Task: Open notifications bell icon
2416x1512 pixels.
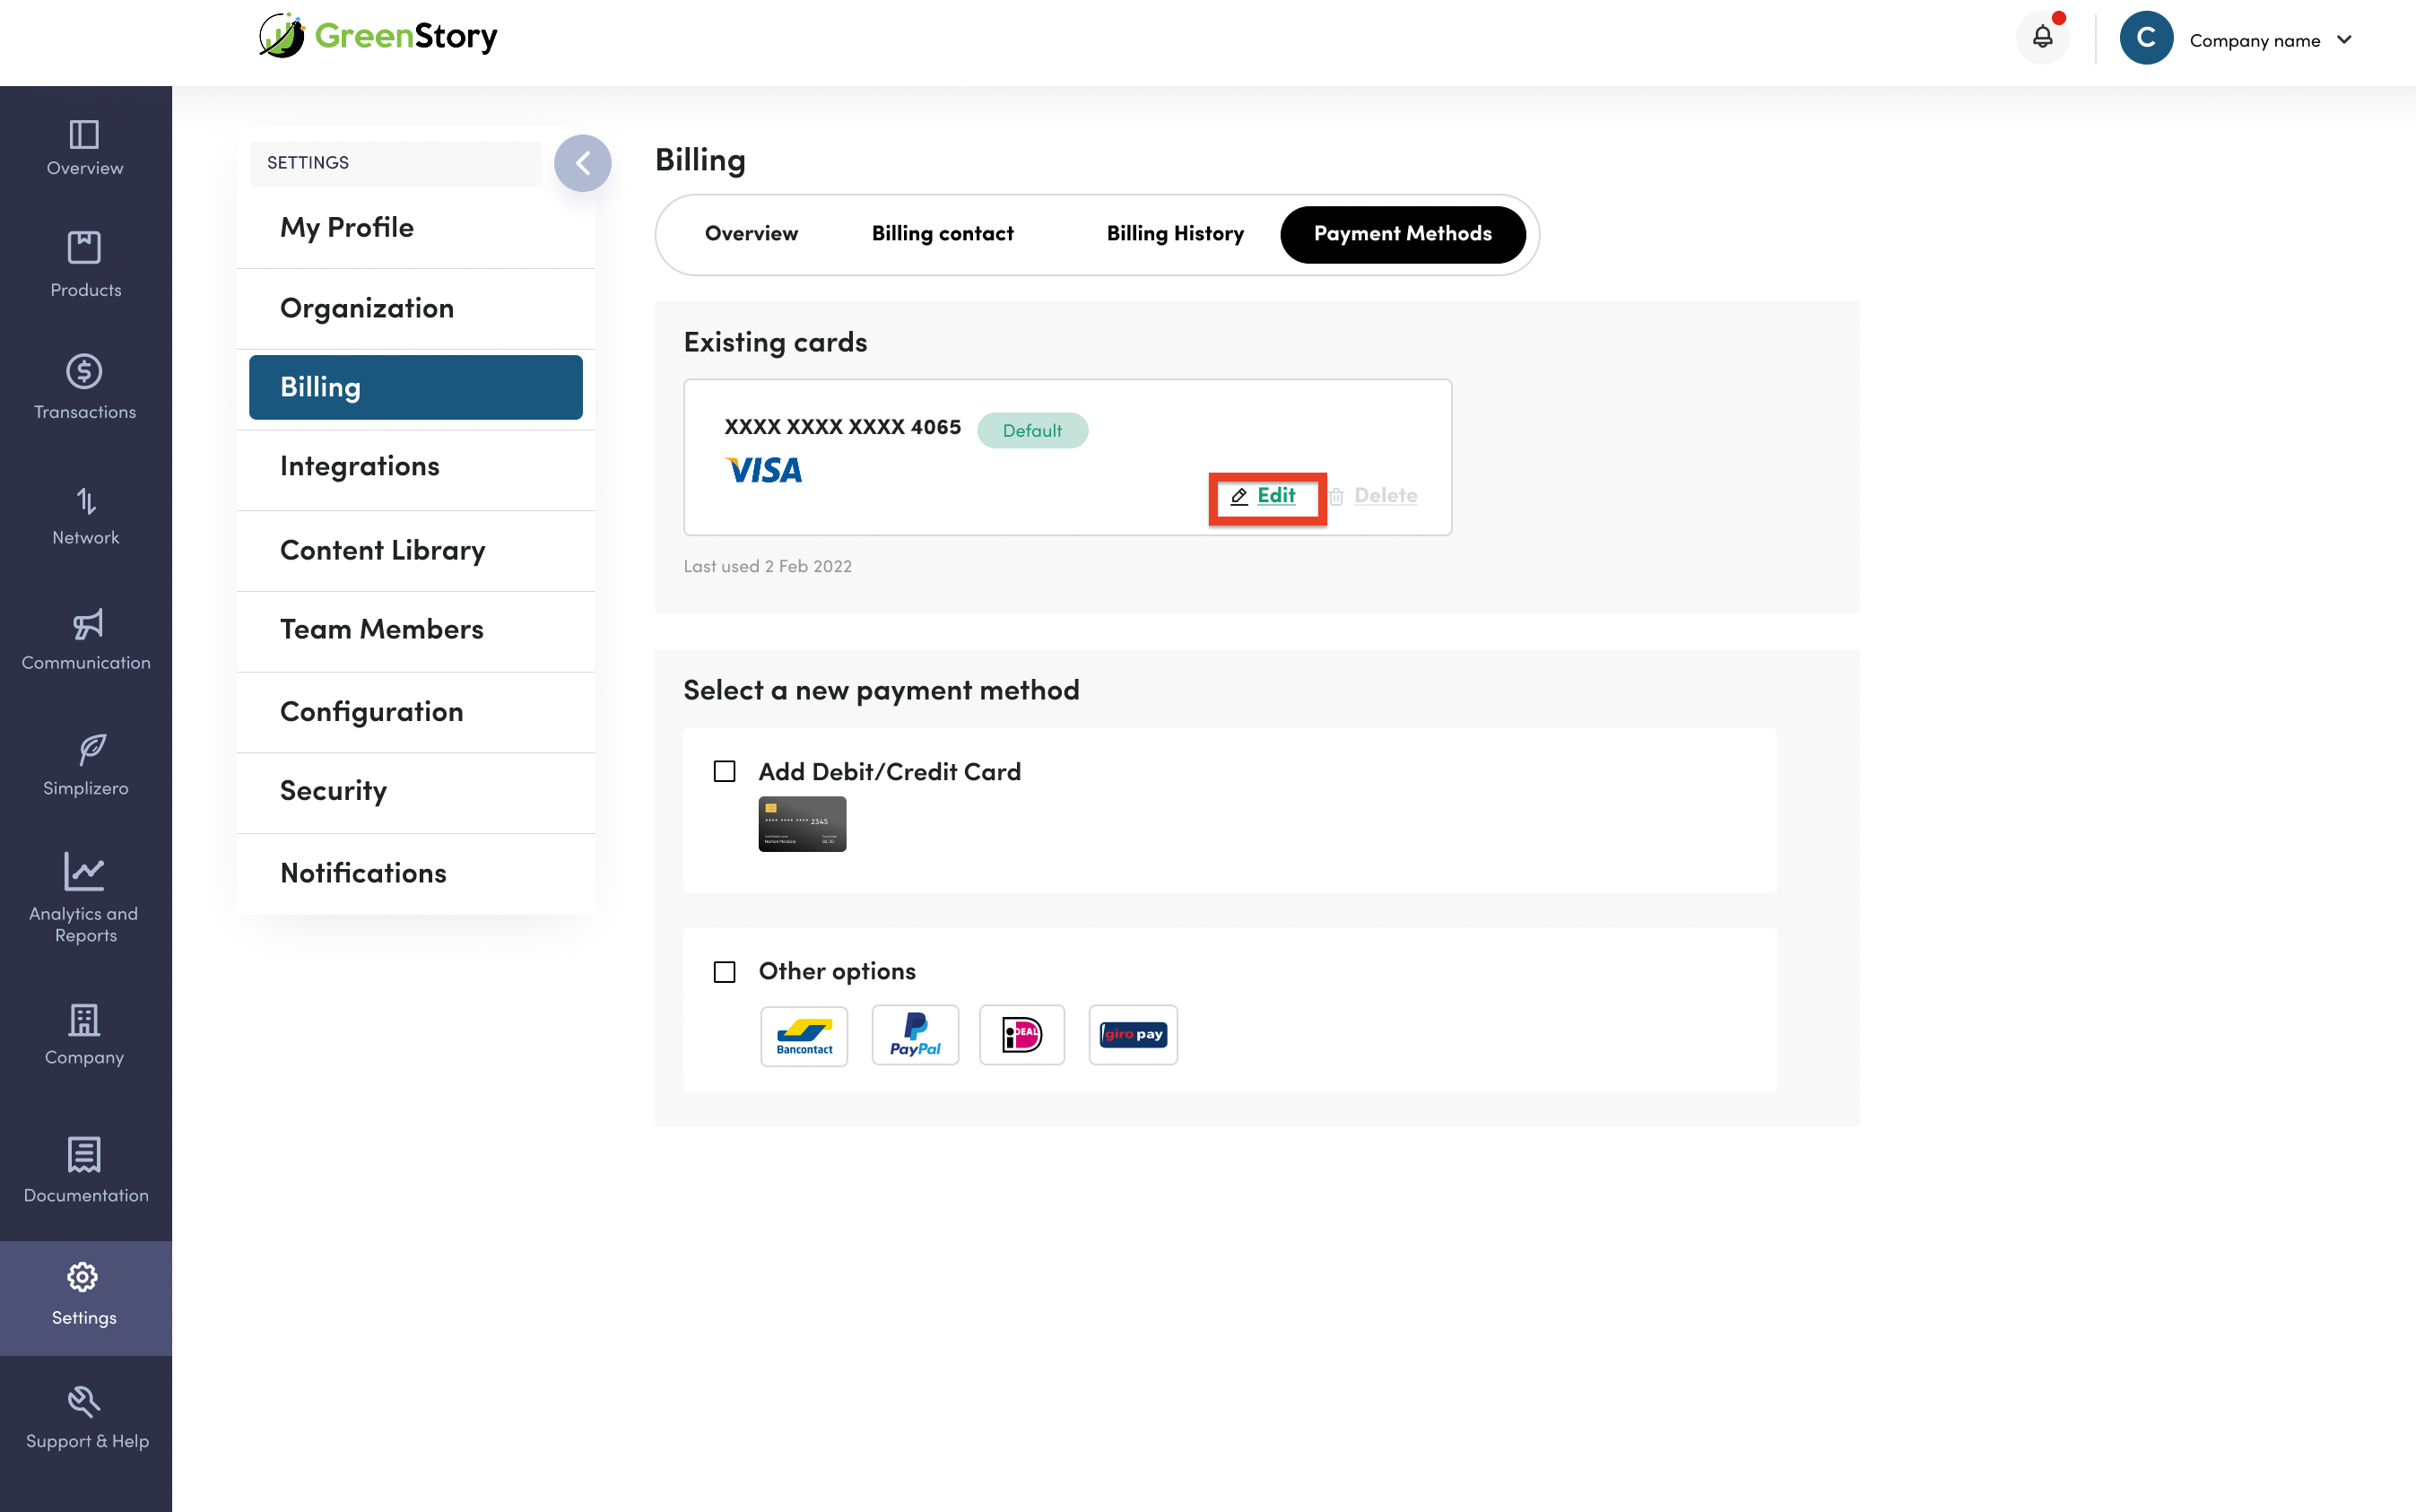Action: point(2042,38)
